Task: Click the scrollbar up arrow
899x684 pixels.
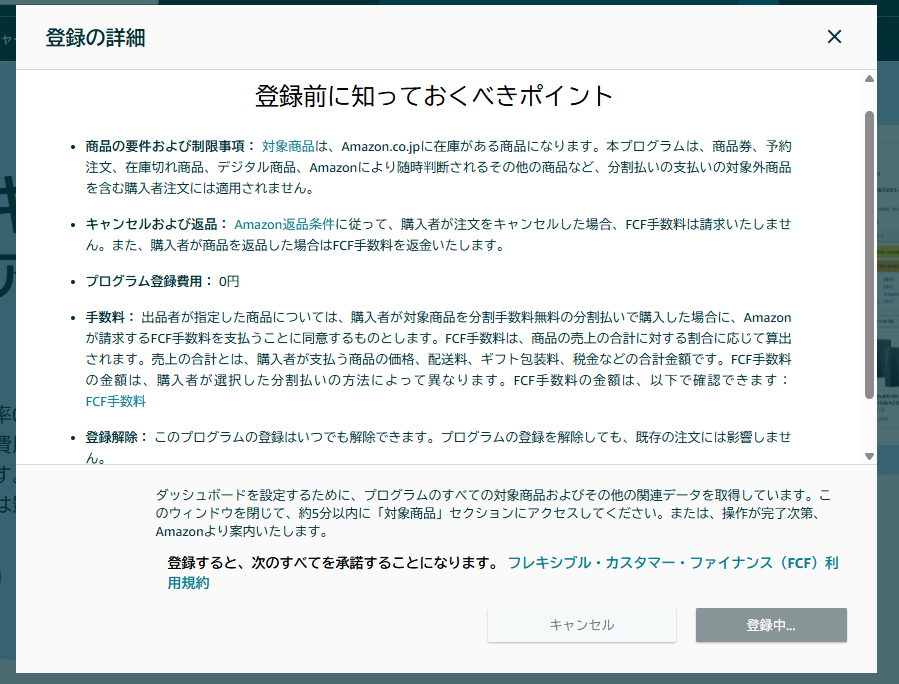Action: pyautogui.click(x=869, y=79)
